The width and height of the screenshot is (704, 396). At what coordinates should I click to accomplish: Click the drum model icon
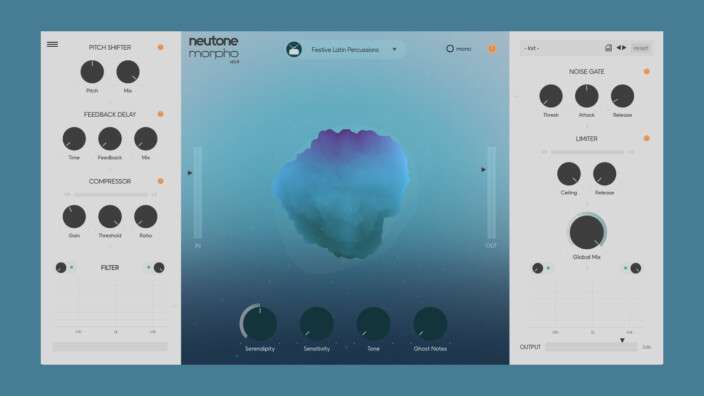coord(294,49)
